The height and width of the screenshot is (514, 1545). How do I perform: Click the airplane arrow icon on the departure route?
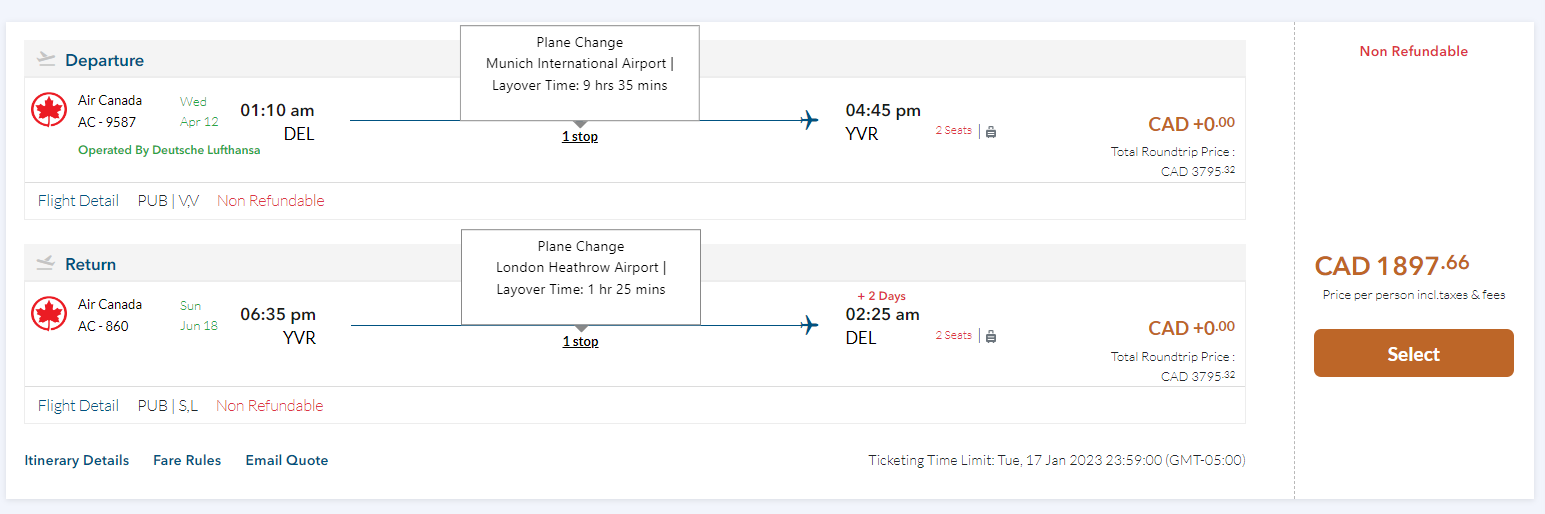pos(809,121)
